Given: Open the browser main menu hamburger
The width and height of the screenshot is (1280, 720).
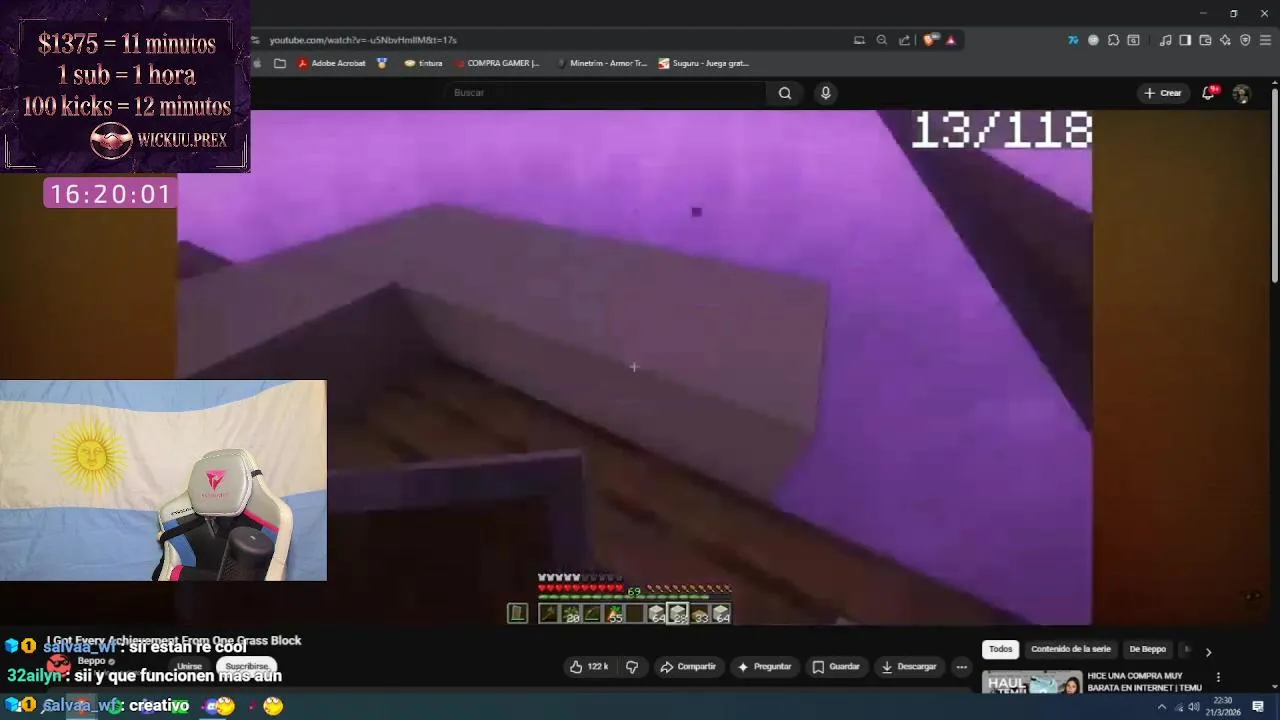Looking at the screenshot, I should click(1266, 40).
